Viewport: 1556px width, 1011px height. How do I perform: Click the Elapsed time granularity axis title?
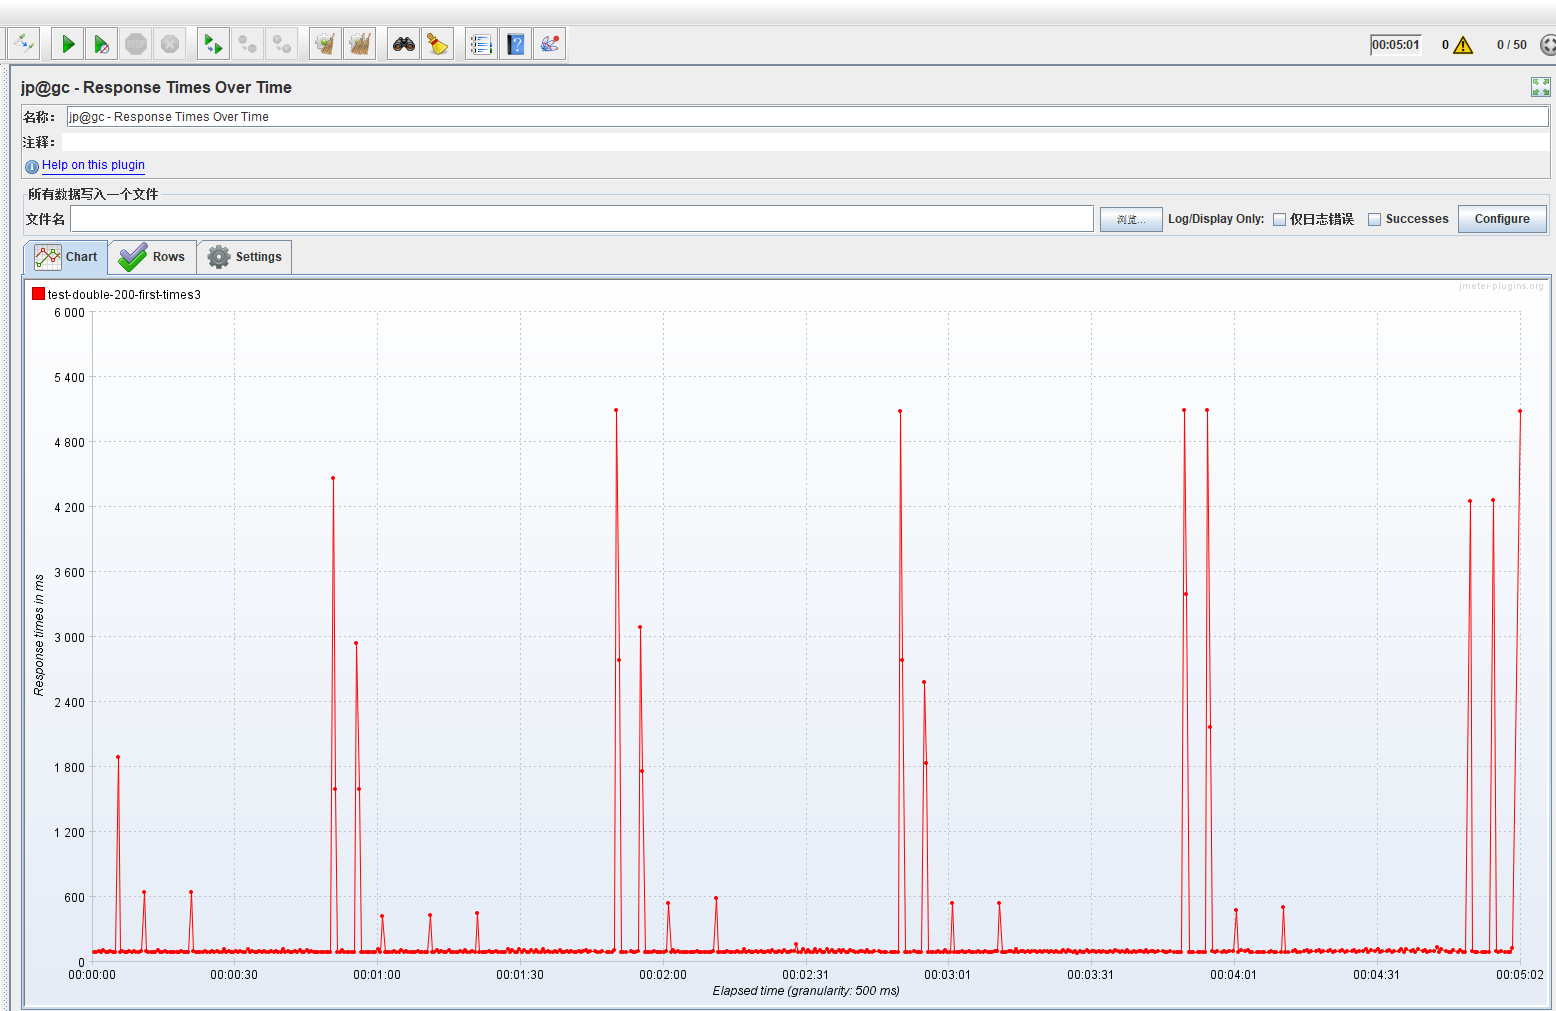tap(806, 991)
